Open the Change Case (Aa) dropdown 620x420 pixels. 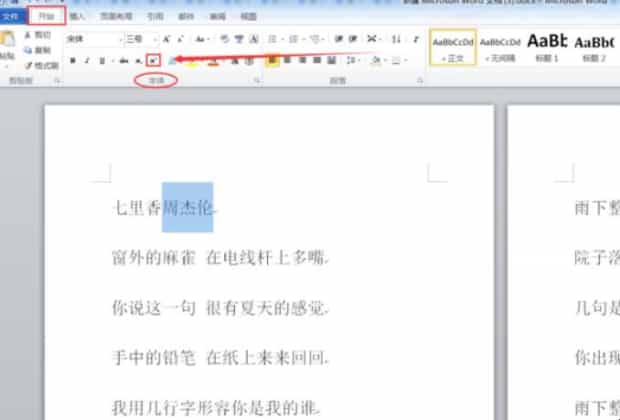pos(202,39)
